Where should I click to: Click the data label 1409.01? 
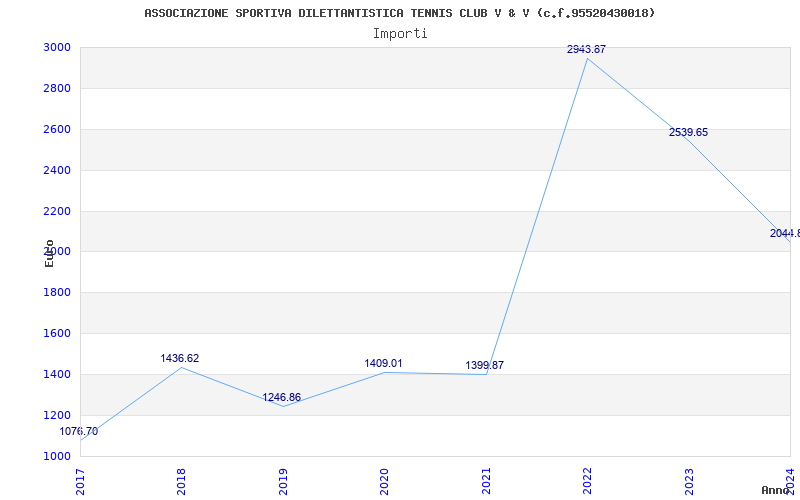[x=383, y=364]
